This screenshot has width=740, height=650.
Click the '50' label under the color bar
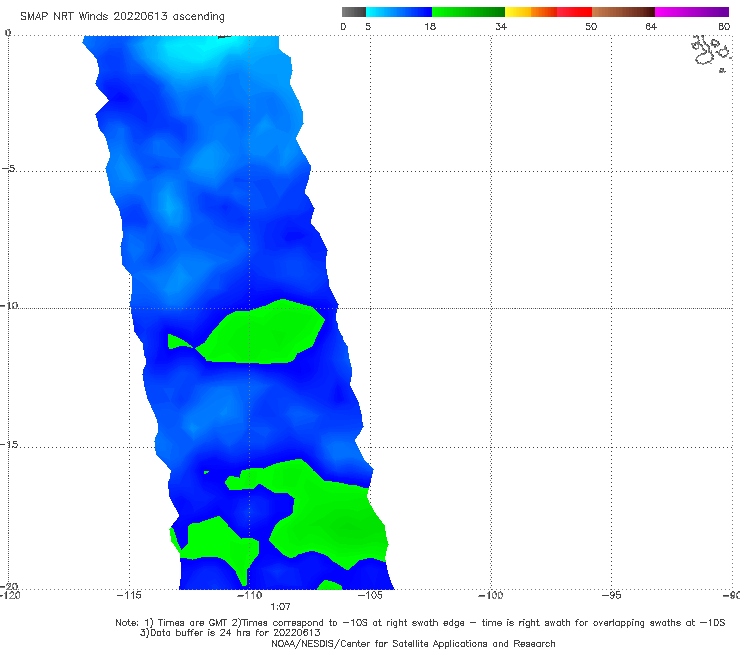(591, 26)
